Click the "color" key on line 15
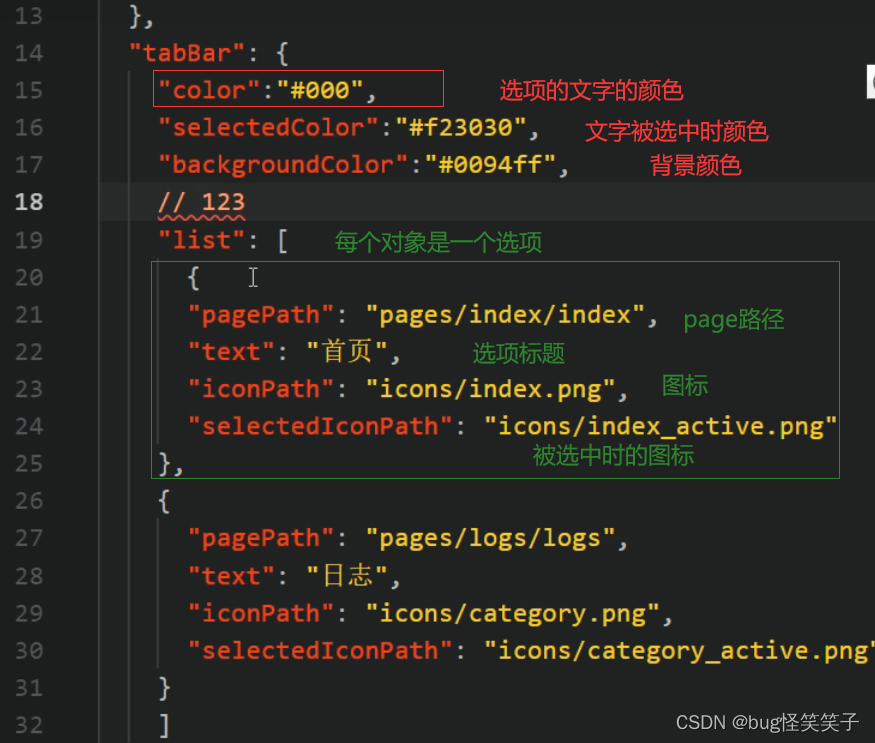This screenshot has width=875, height=743. pyautogui.click(x=209, y=90)
